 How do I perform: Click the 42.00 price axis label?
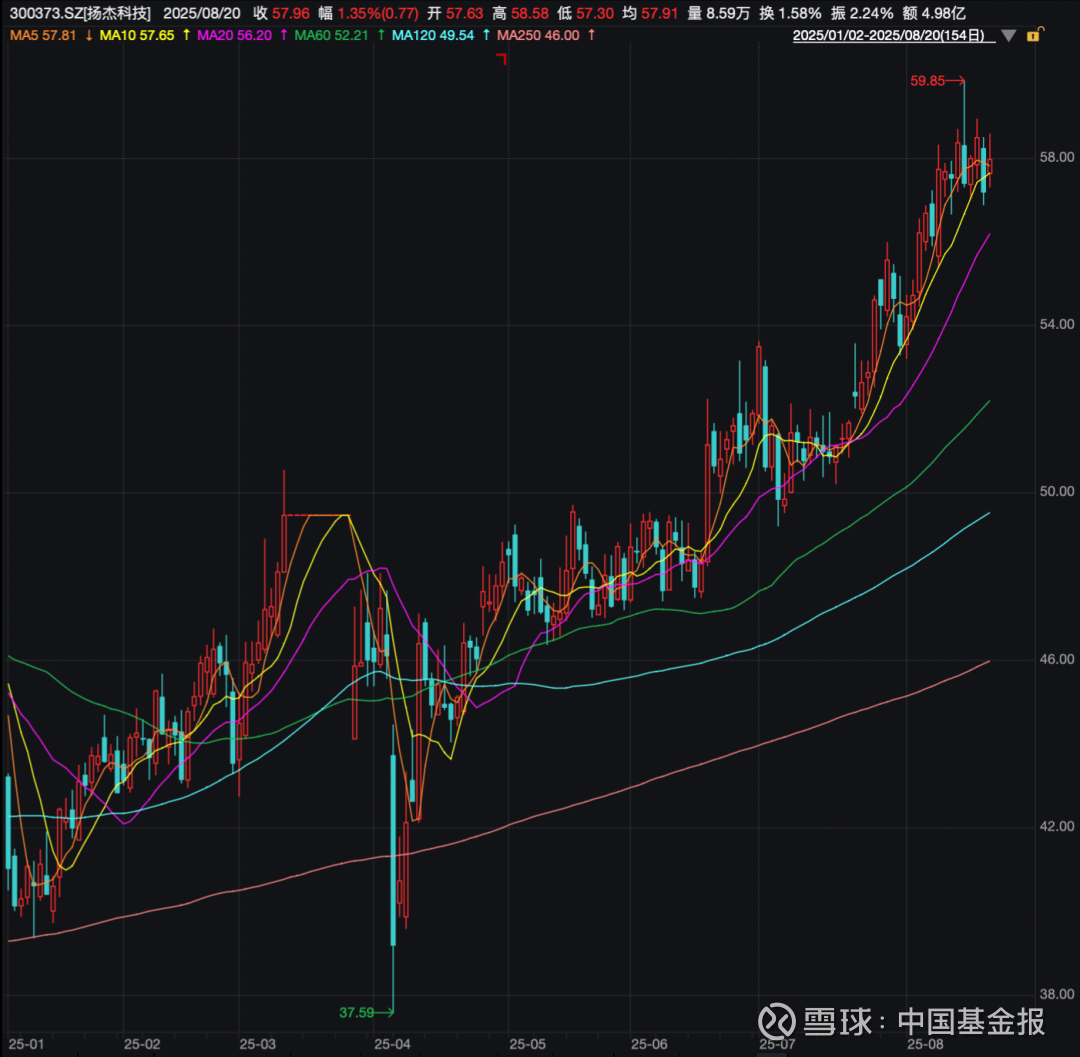click(x=1057, y=826)
